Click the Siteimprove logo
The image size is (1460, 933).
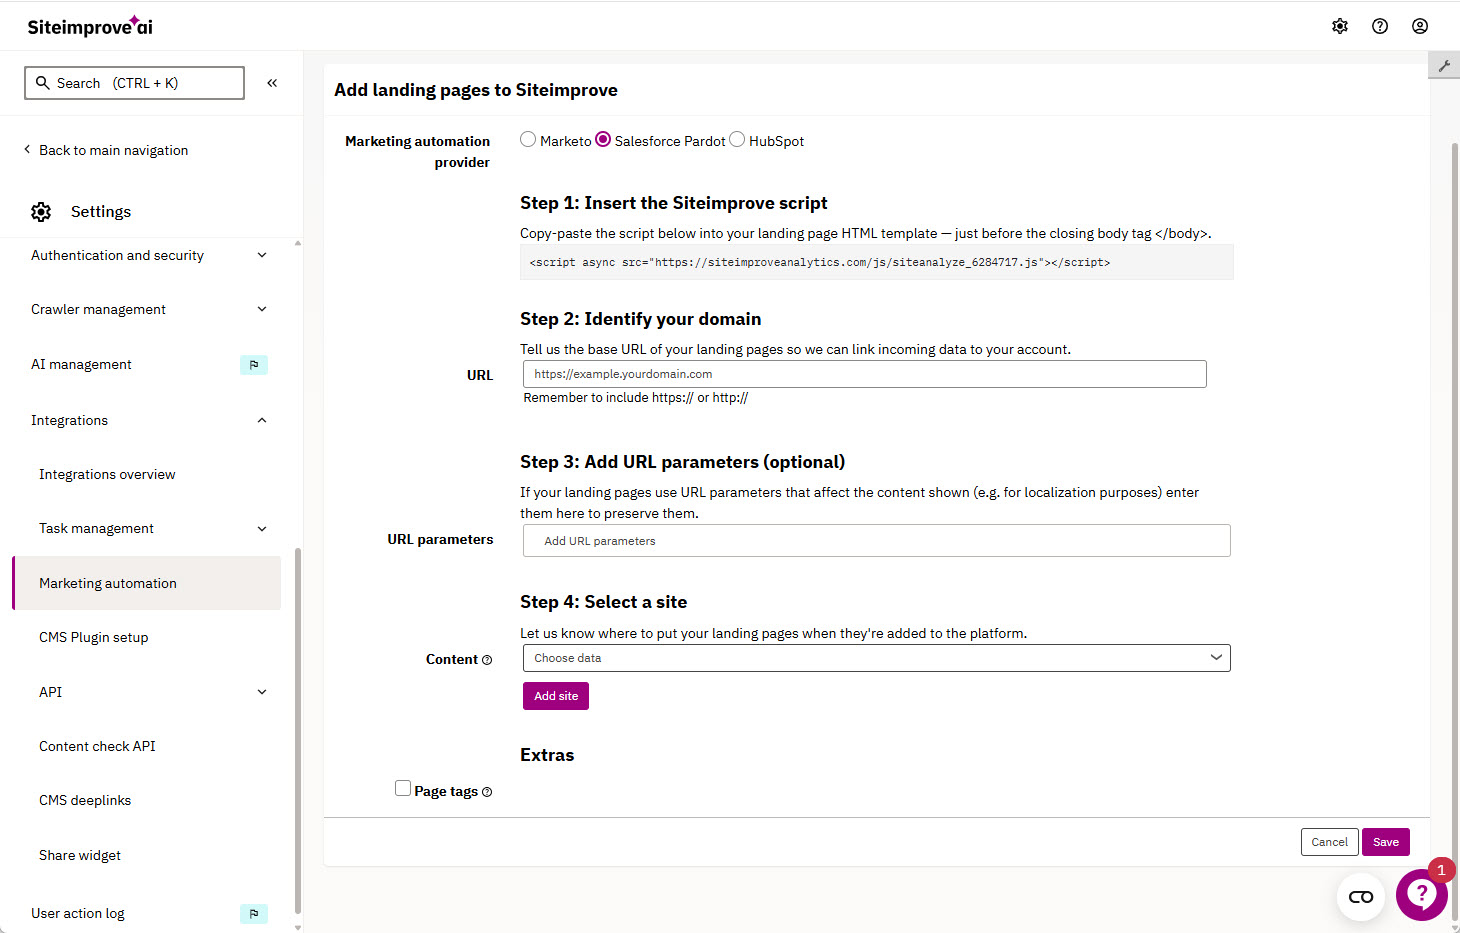pyautogui.click(x=89, y=26)
